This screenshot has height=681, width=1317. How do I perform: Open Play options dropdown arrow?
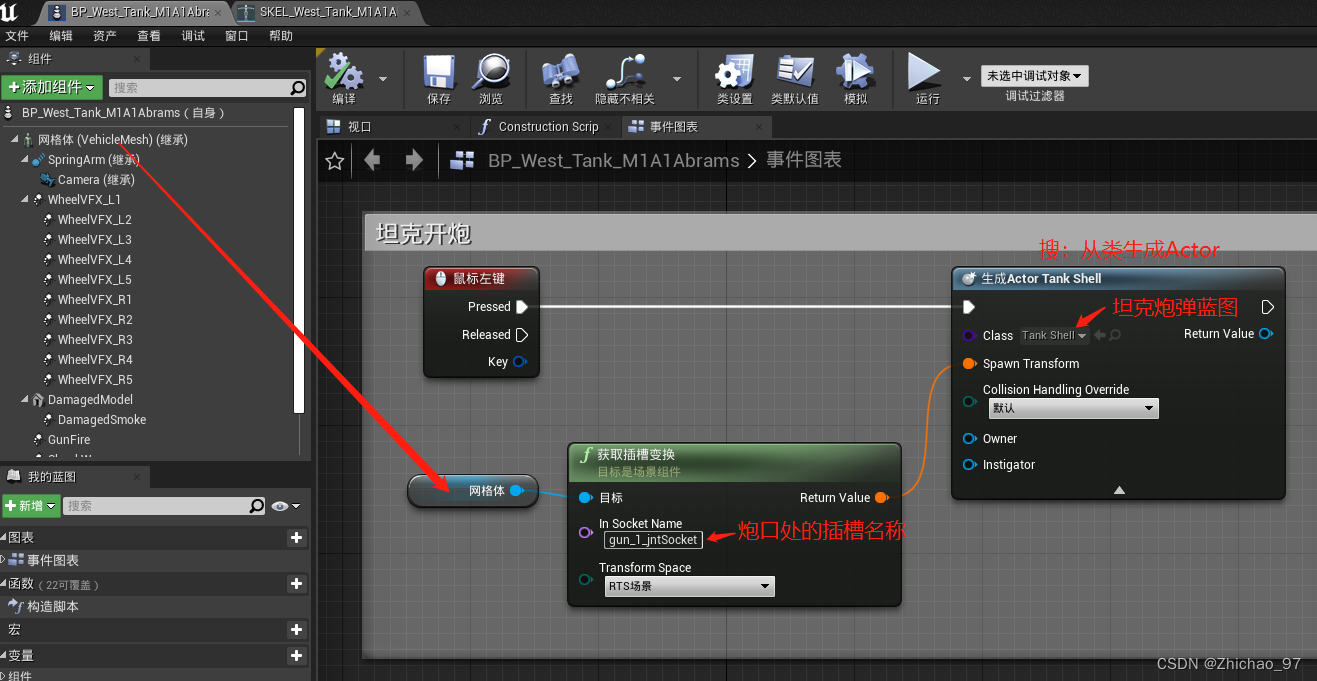(x=966, y=78)
